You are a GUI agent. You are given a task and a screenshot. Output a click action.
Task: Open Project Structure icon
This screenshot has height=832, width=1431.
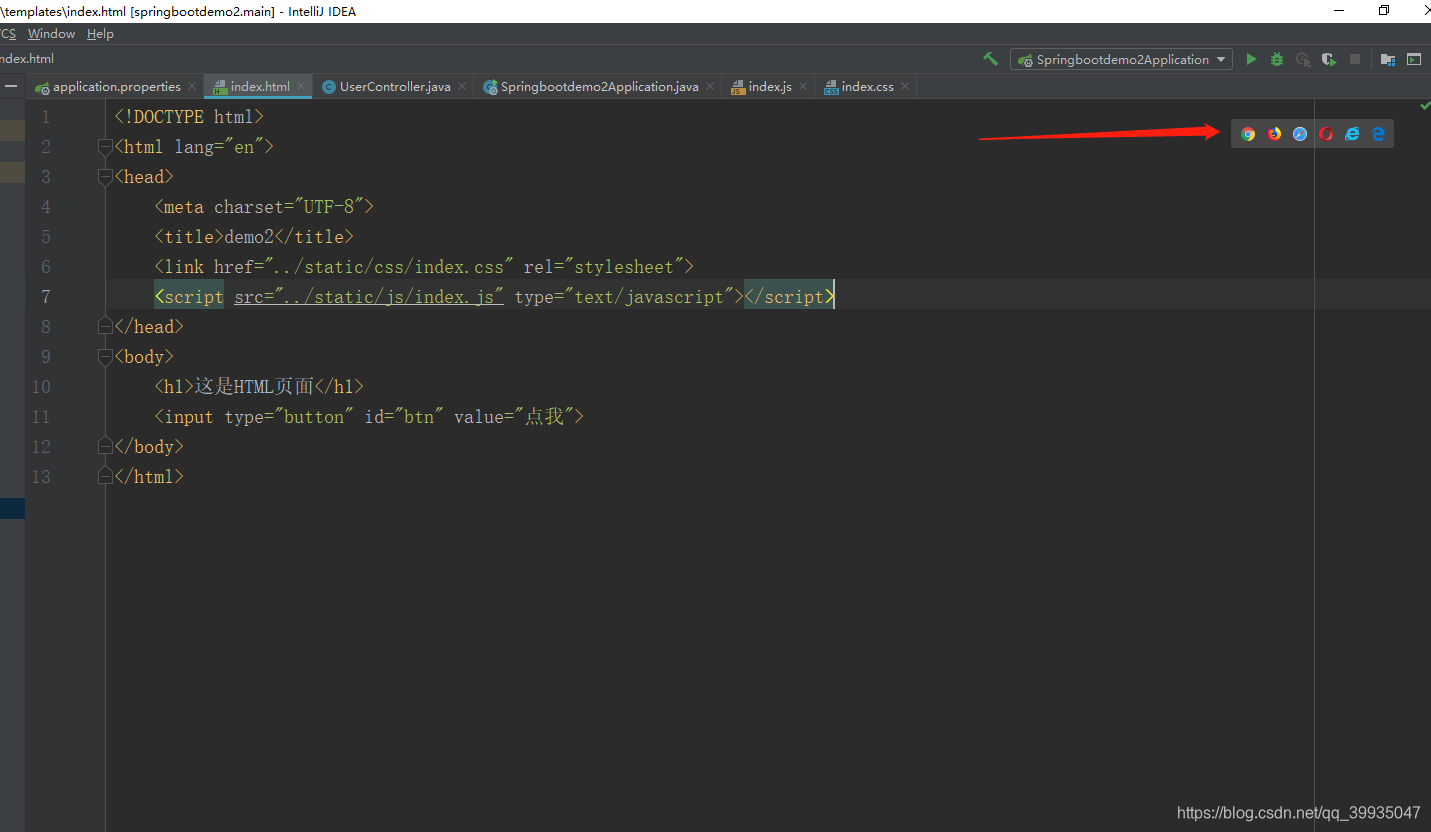tap(1388, 59)
